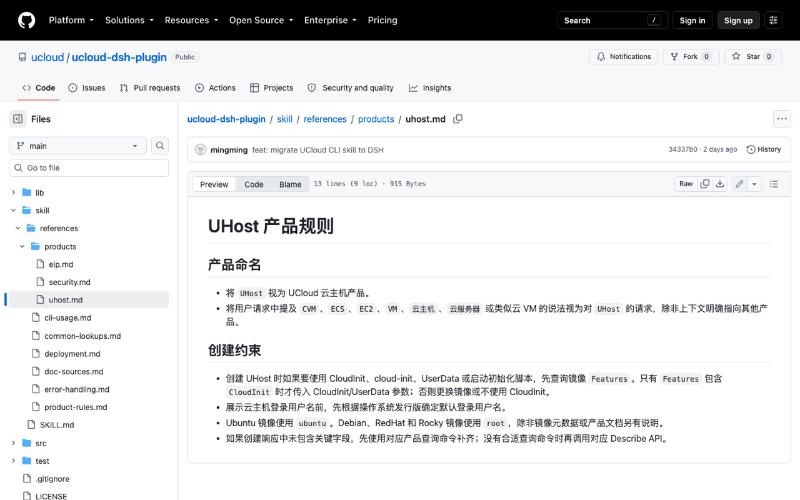Collapse the skill folder
Image resolution: width=800 pixels, height=500 pixels.
click(x=13, y=210)
